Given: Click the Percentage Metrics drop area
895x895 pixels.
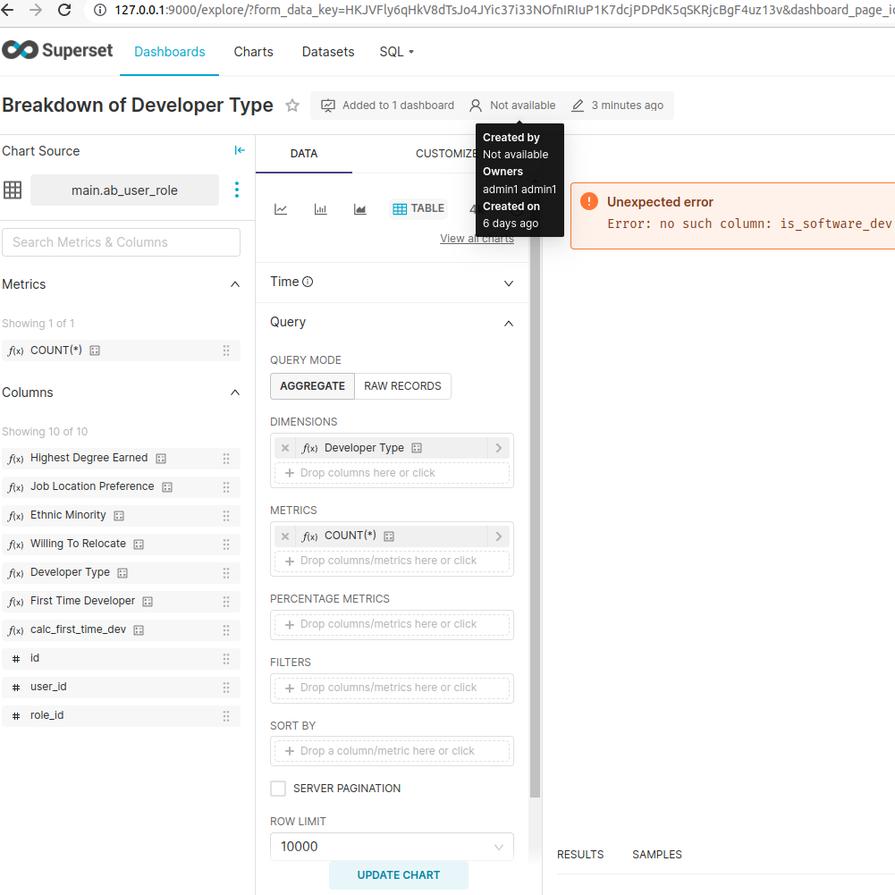Looking at the screenshot, I should click(x=392, y=624).
